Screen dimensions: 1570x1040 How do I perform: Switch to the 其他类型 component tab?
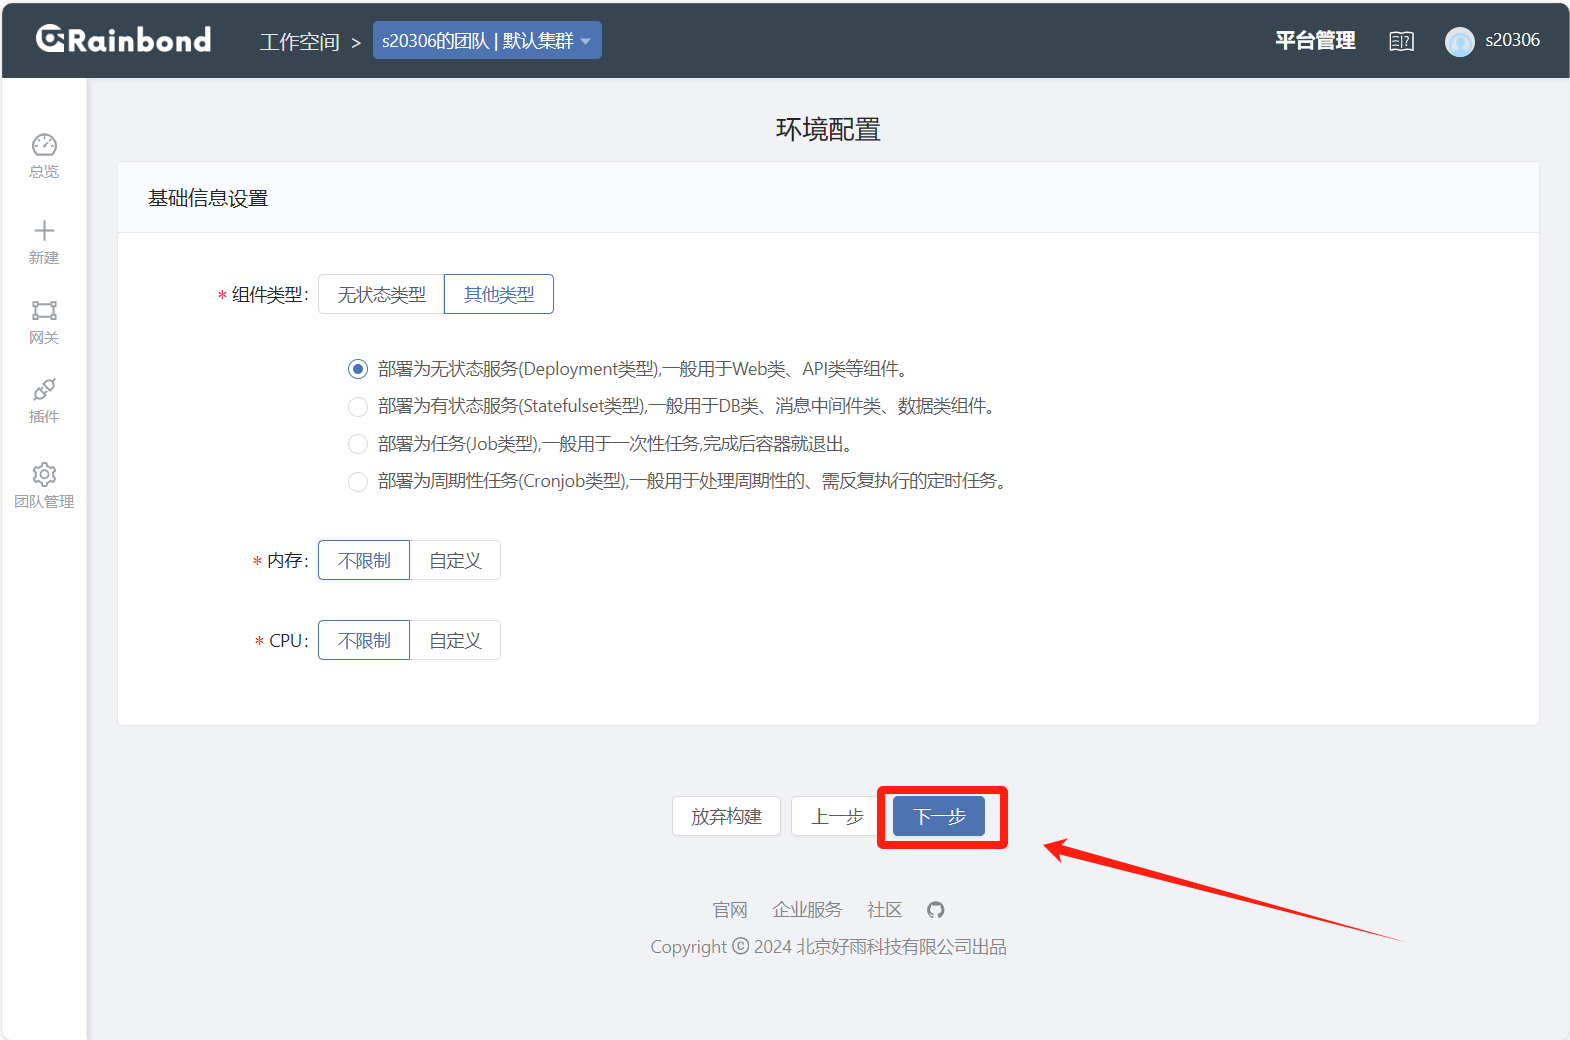(x=499, y=295)
